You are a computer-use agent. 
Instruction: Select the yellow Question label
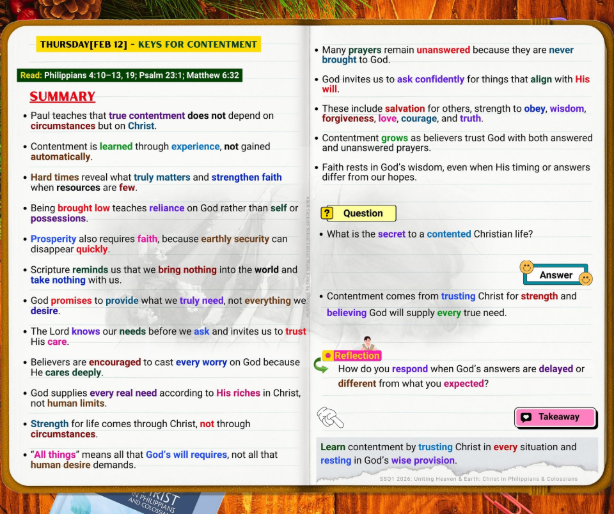click(x=362, y=213)
